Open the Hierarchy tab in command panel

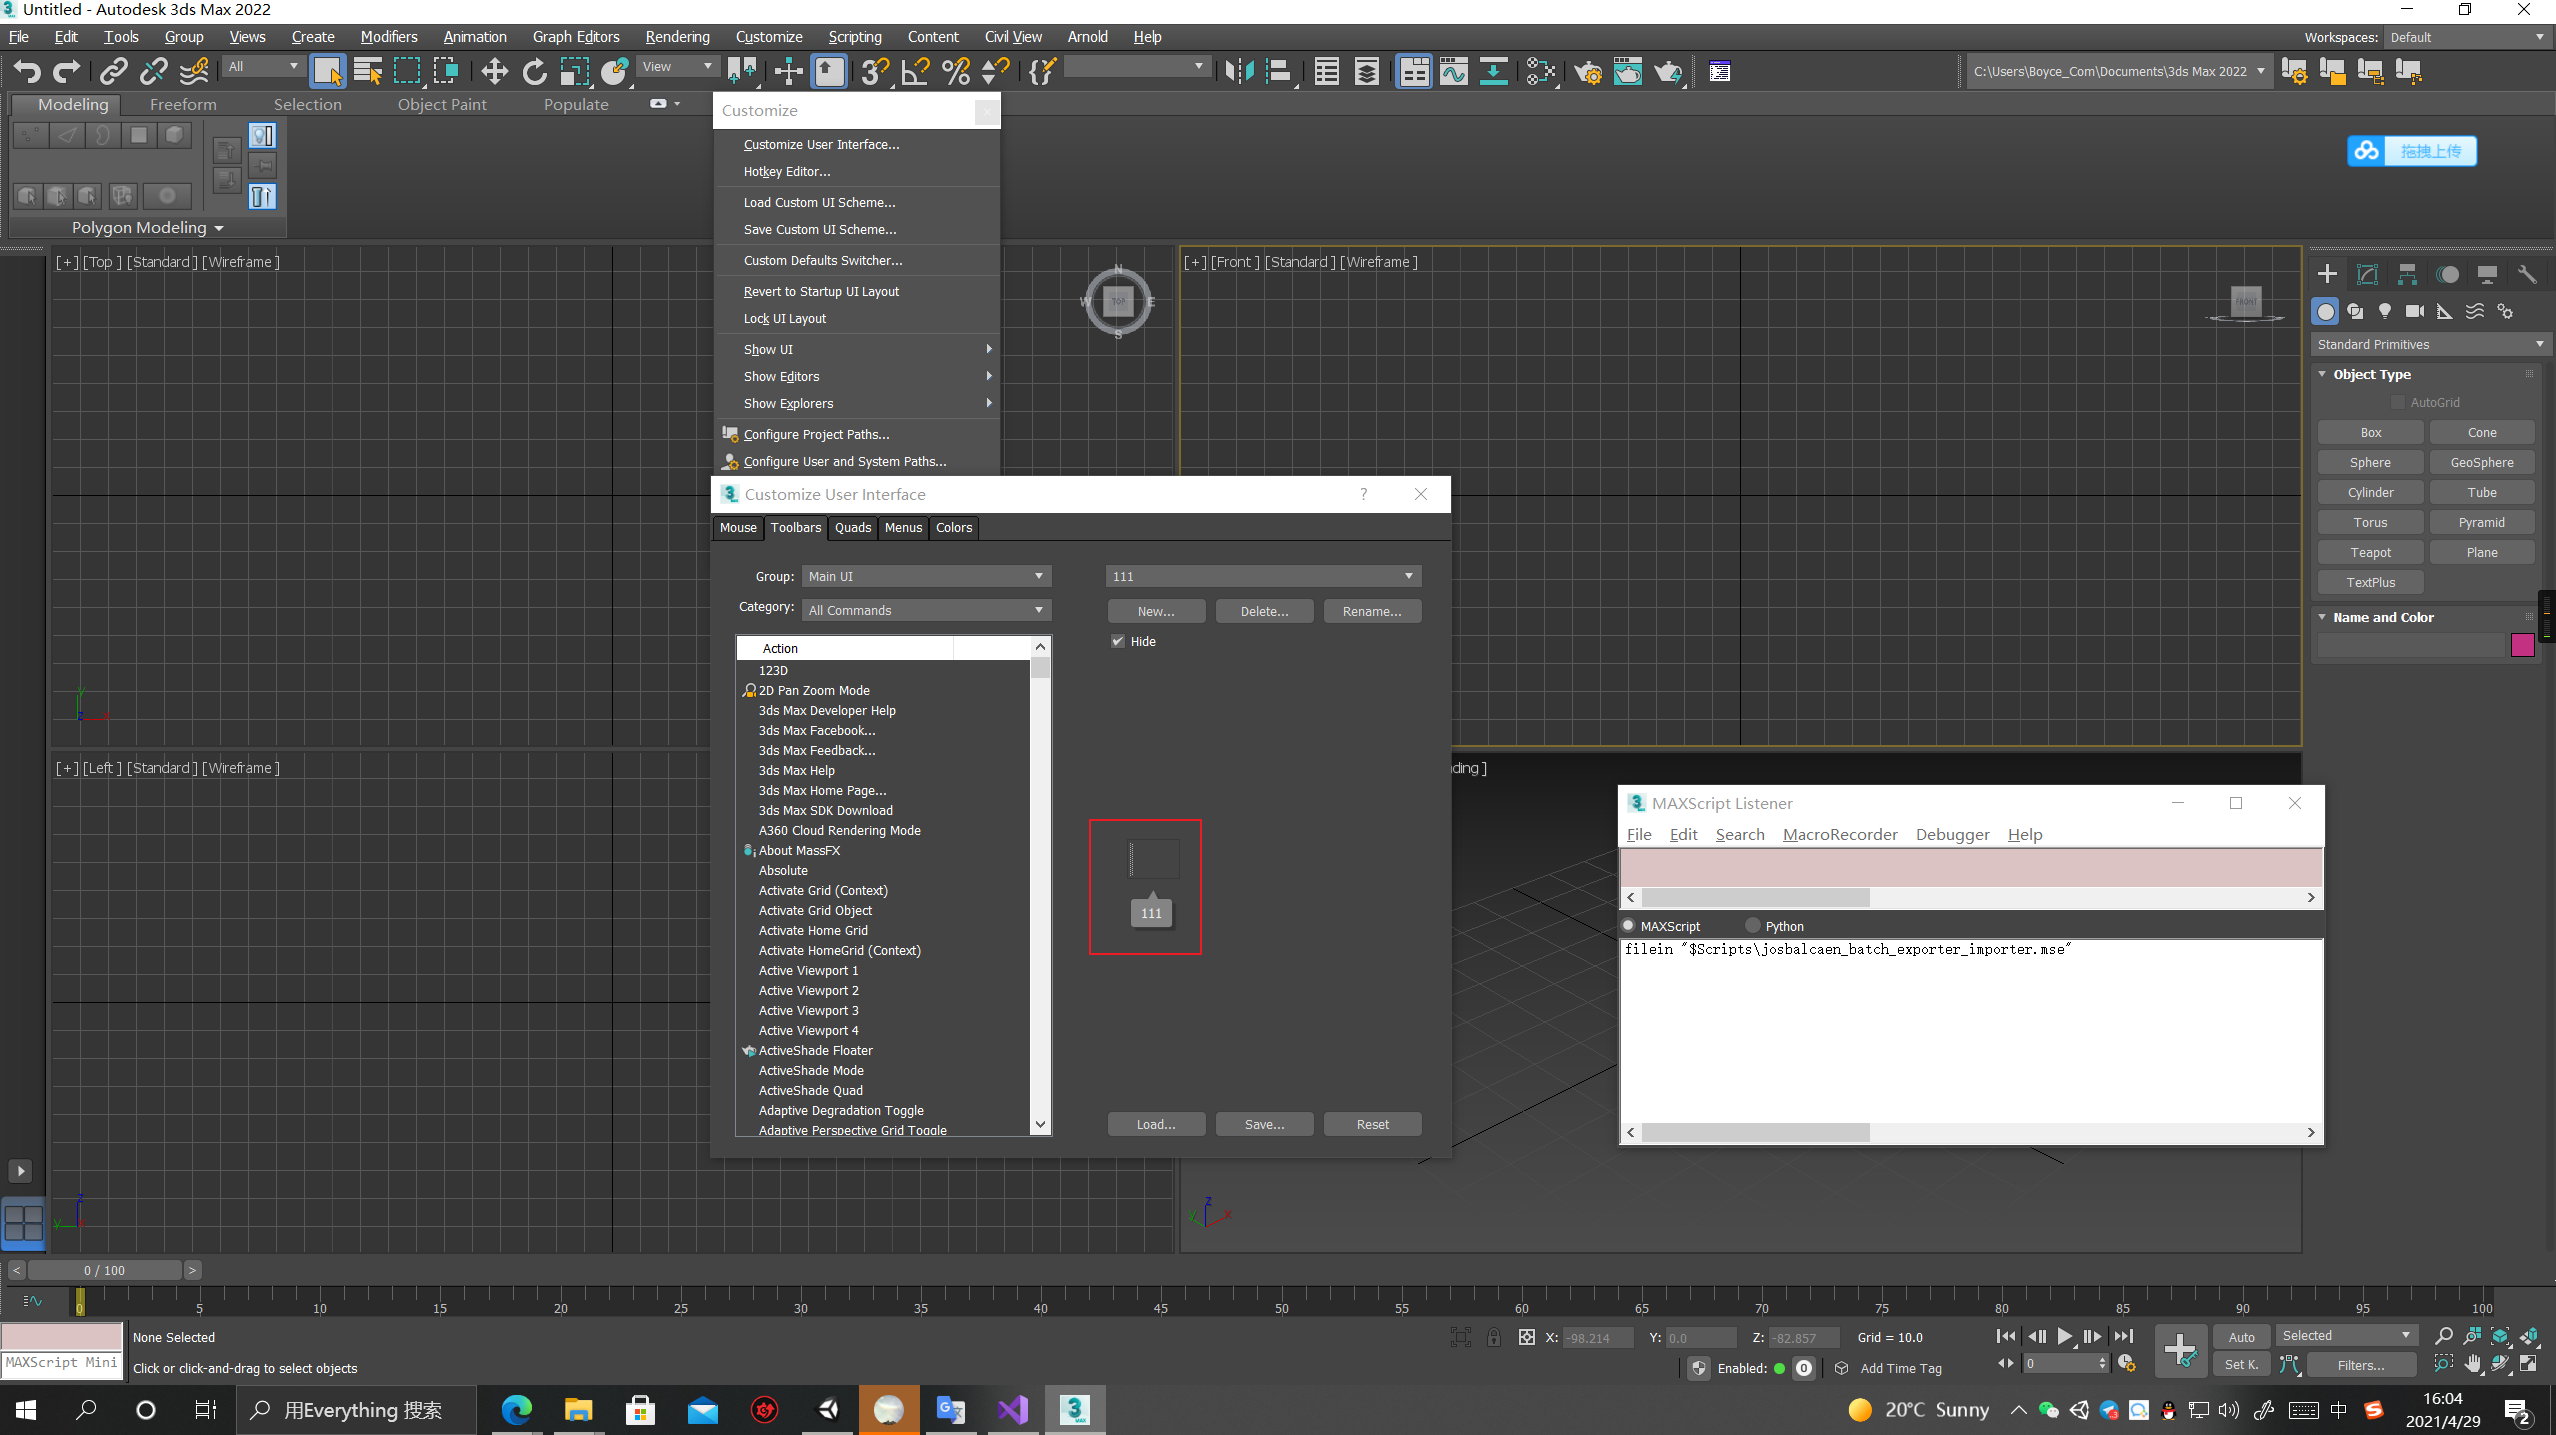click(x=2407, y=274)
